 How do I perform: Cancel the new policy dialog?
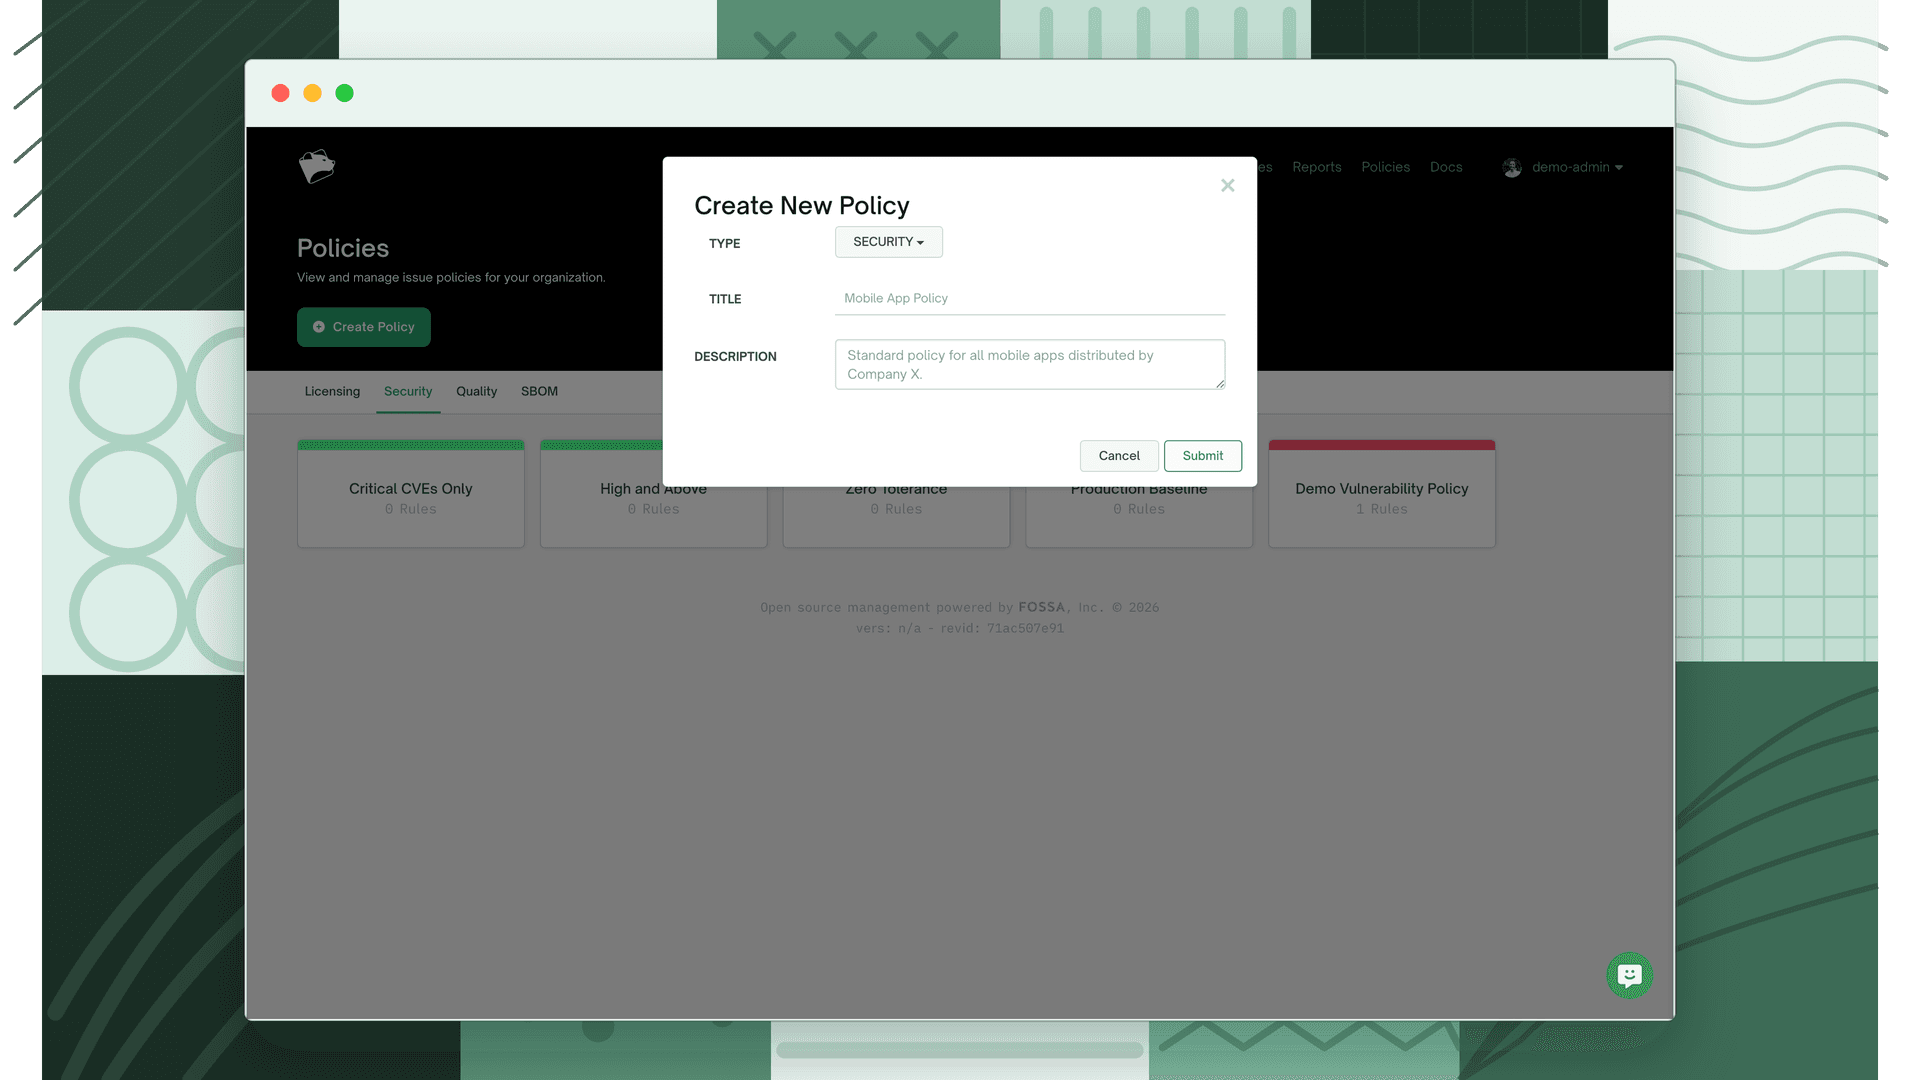1118,456
